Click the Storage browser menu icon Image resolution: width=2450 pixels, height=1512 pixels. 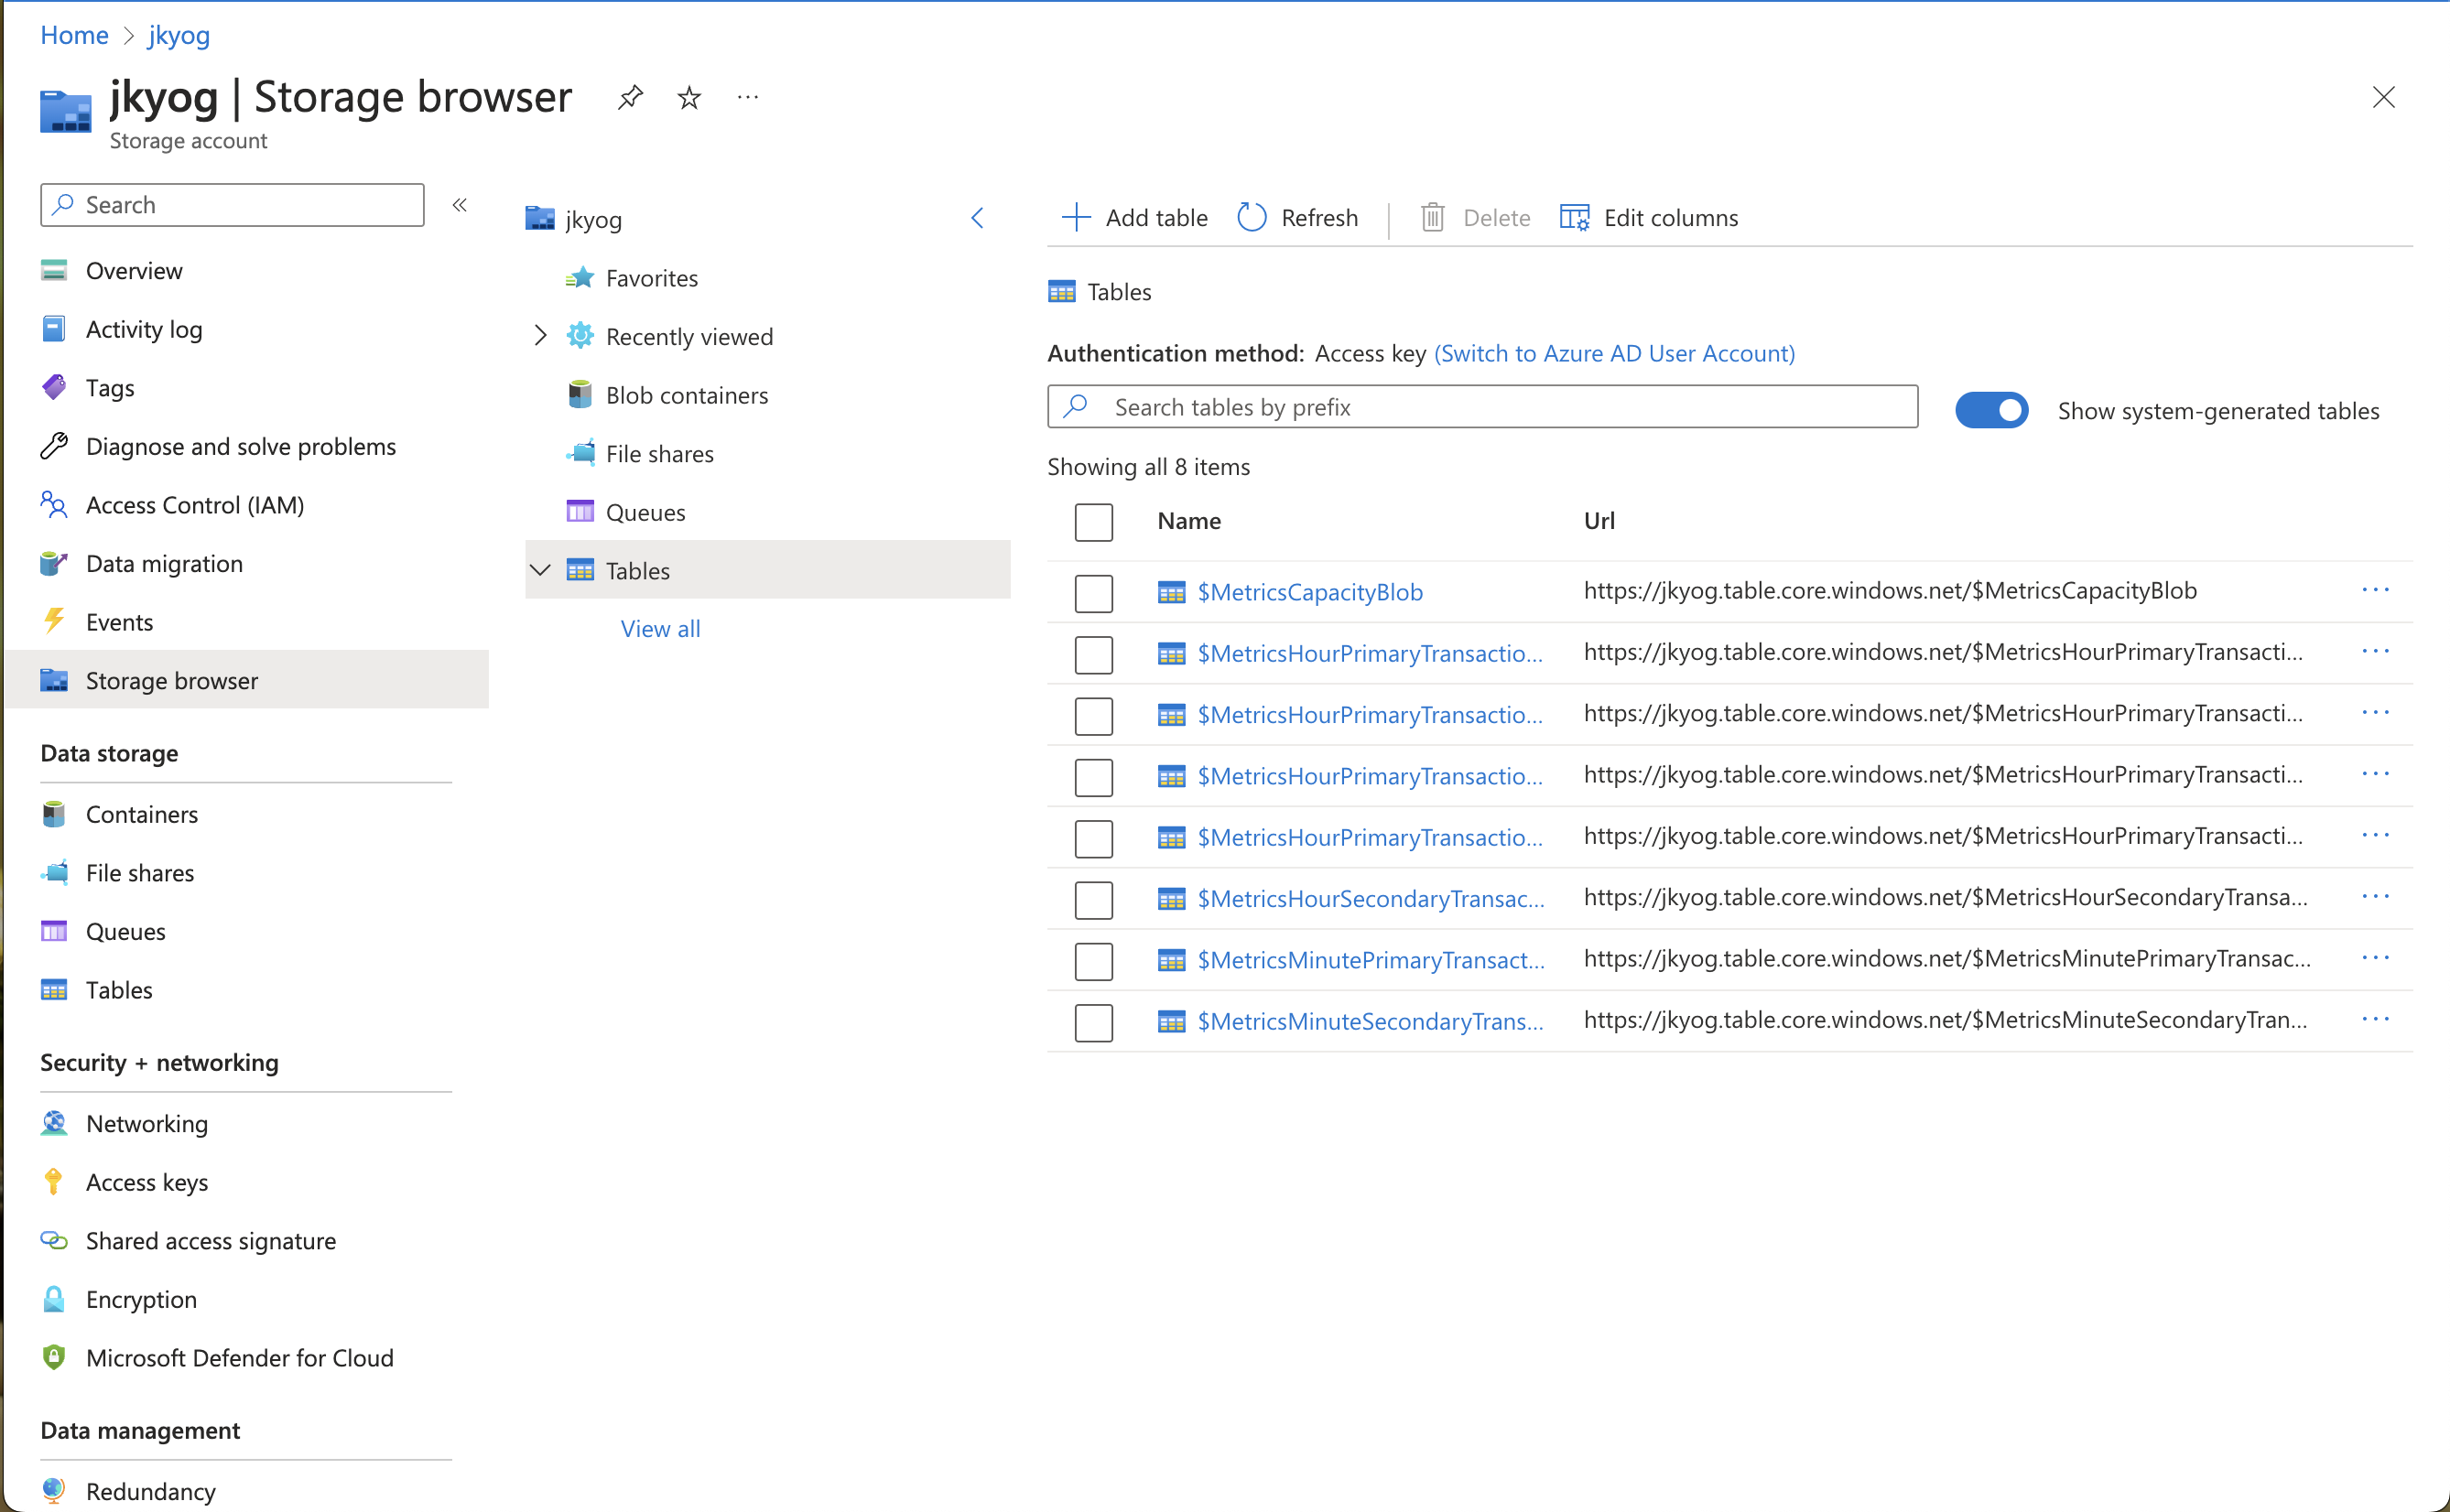(54, 680)
